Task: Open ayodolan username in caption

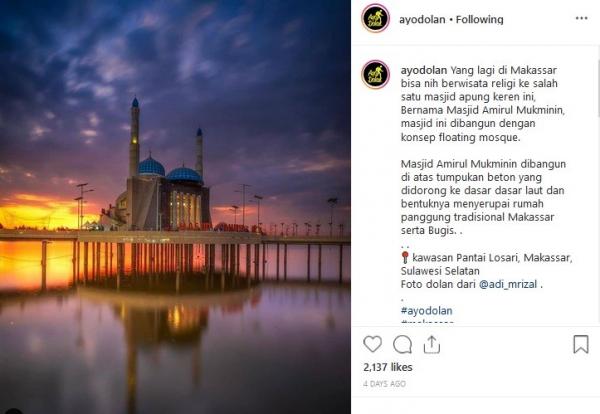Action: (x=424, y=70)
